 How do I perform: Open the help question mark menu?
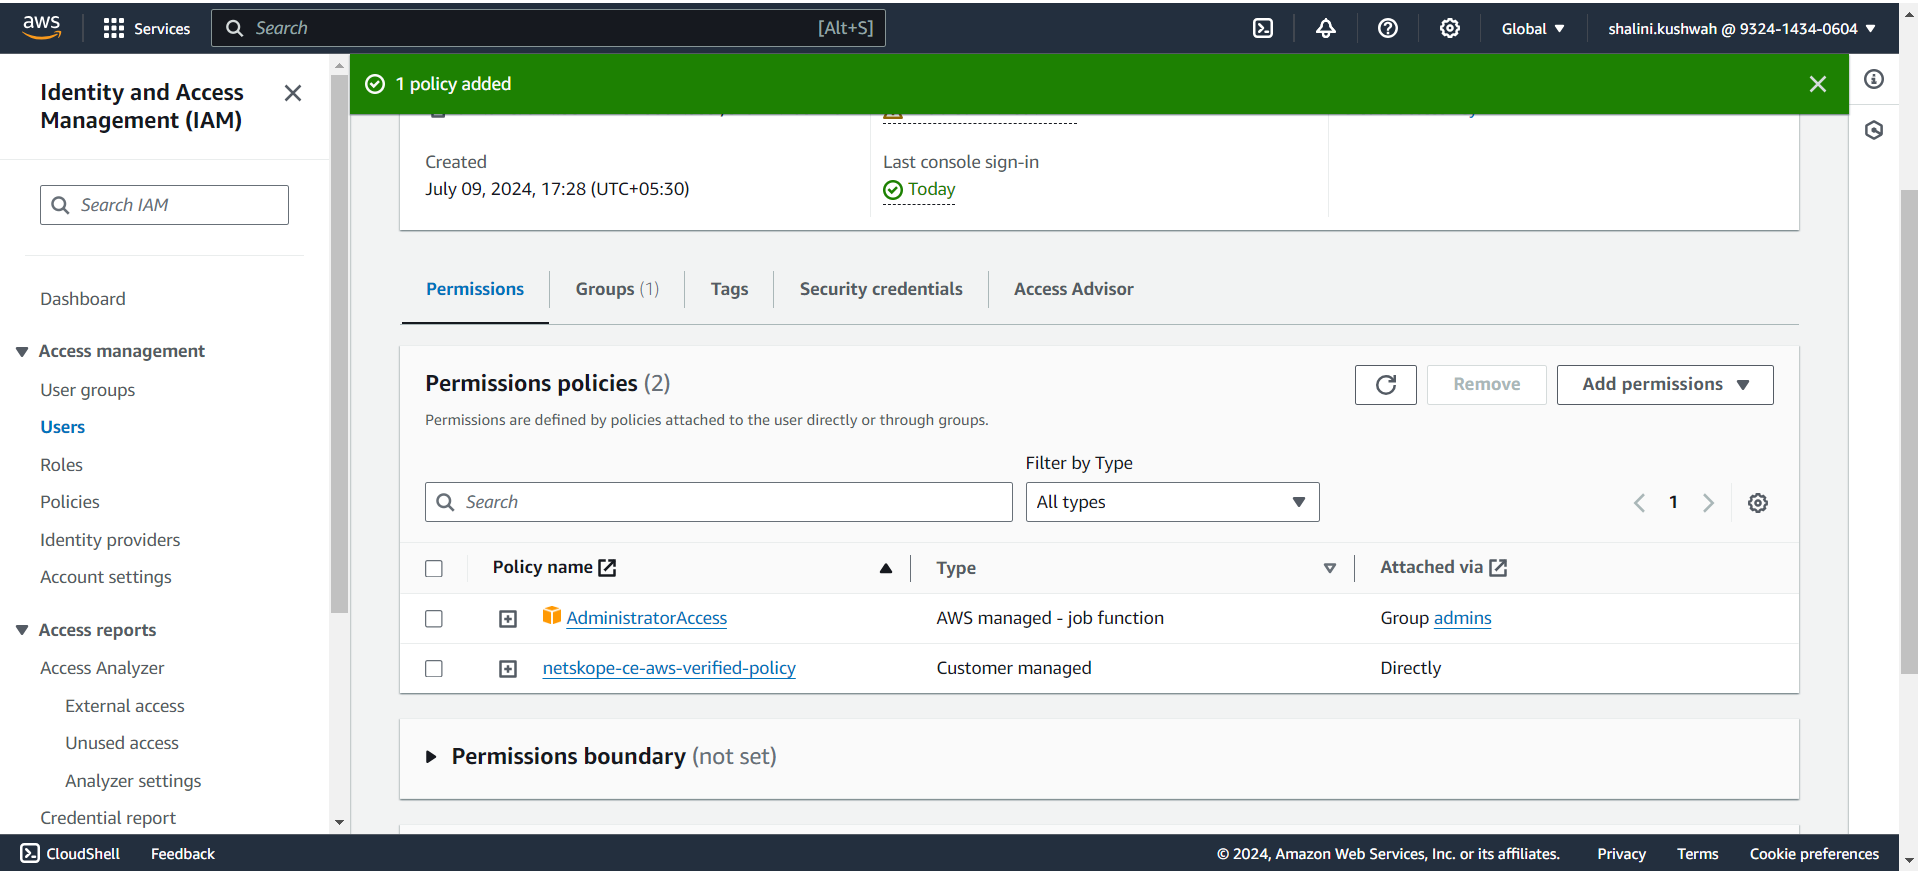coord(1387,28)
